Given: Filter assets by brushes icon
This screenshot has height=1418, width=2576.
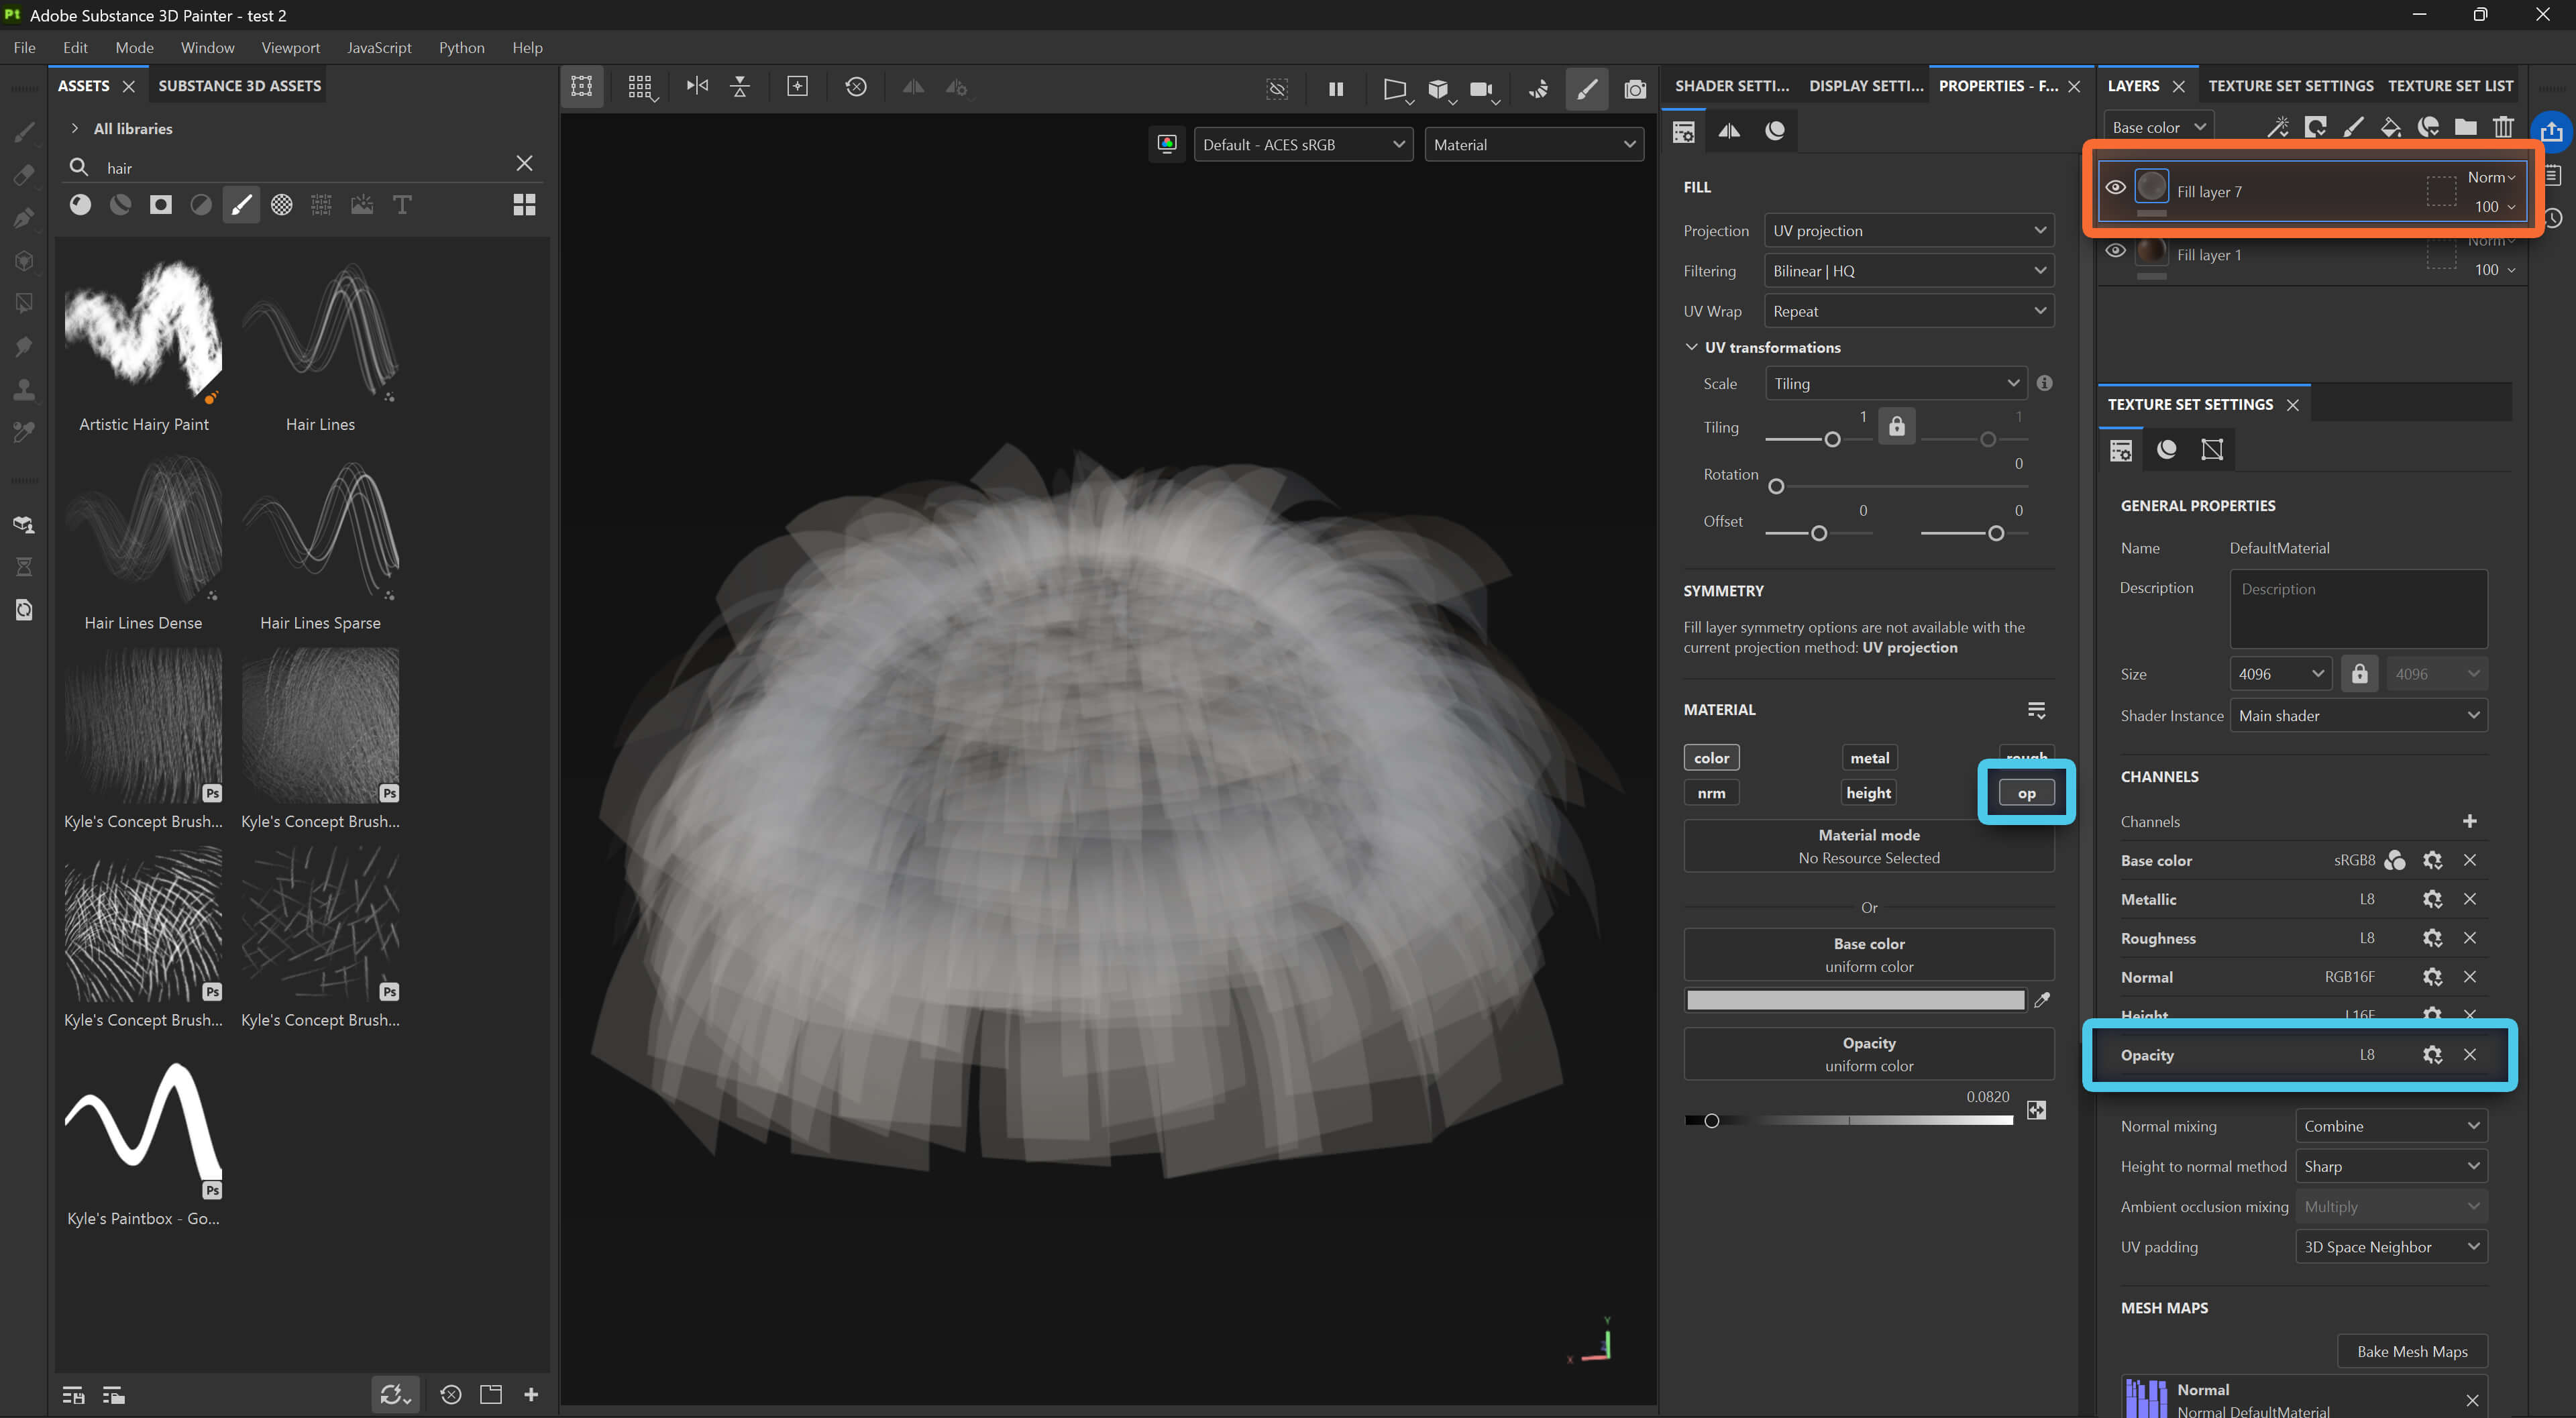Looking at the screenshot, I should click(241, 205).
